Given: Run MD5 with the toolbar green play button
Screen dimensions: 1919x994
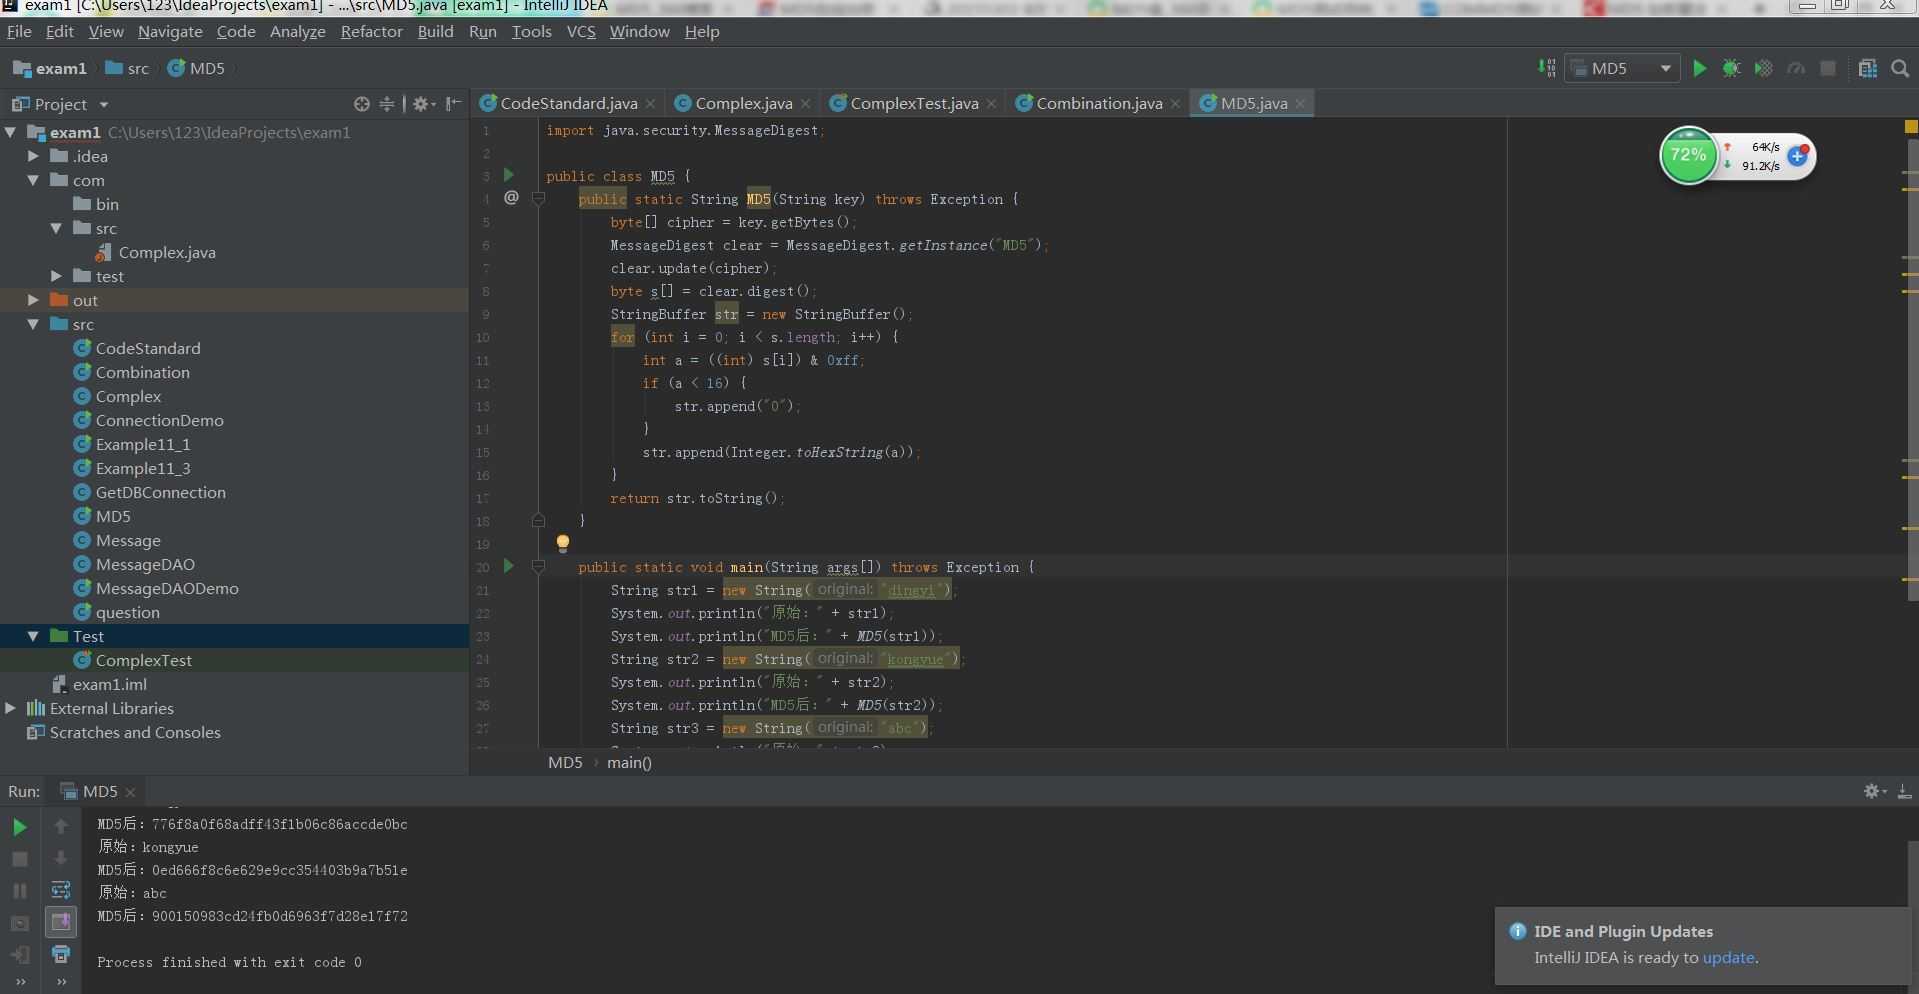Looking at the screenshot, I should point(1699,68).
